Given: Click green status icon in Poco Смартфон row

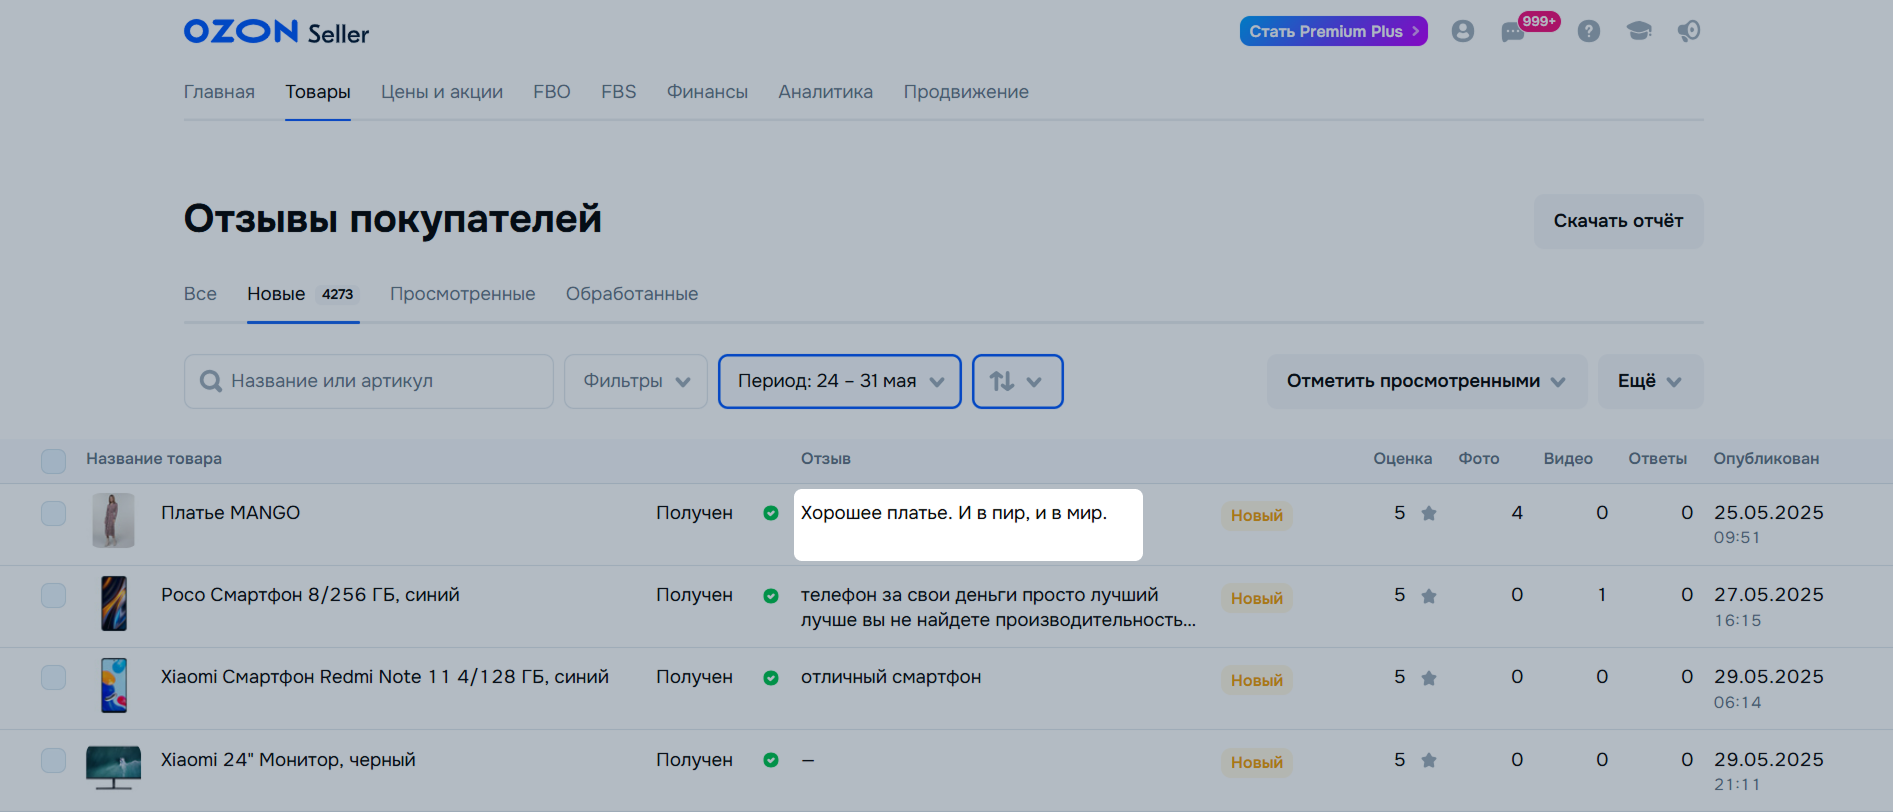Looking at the screenshot, I should (x=771, y=596).
